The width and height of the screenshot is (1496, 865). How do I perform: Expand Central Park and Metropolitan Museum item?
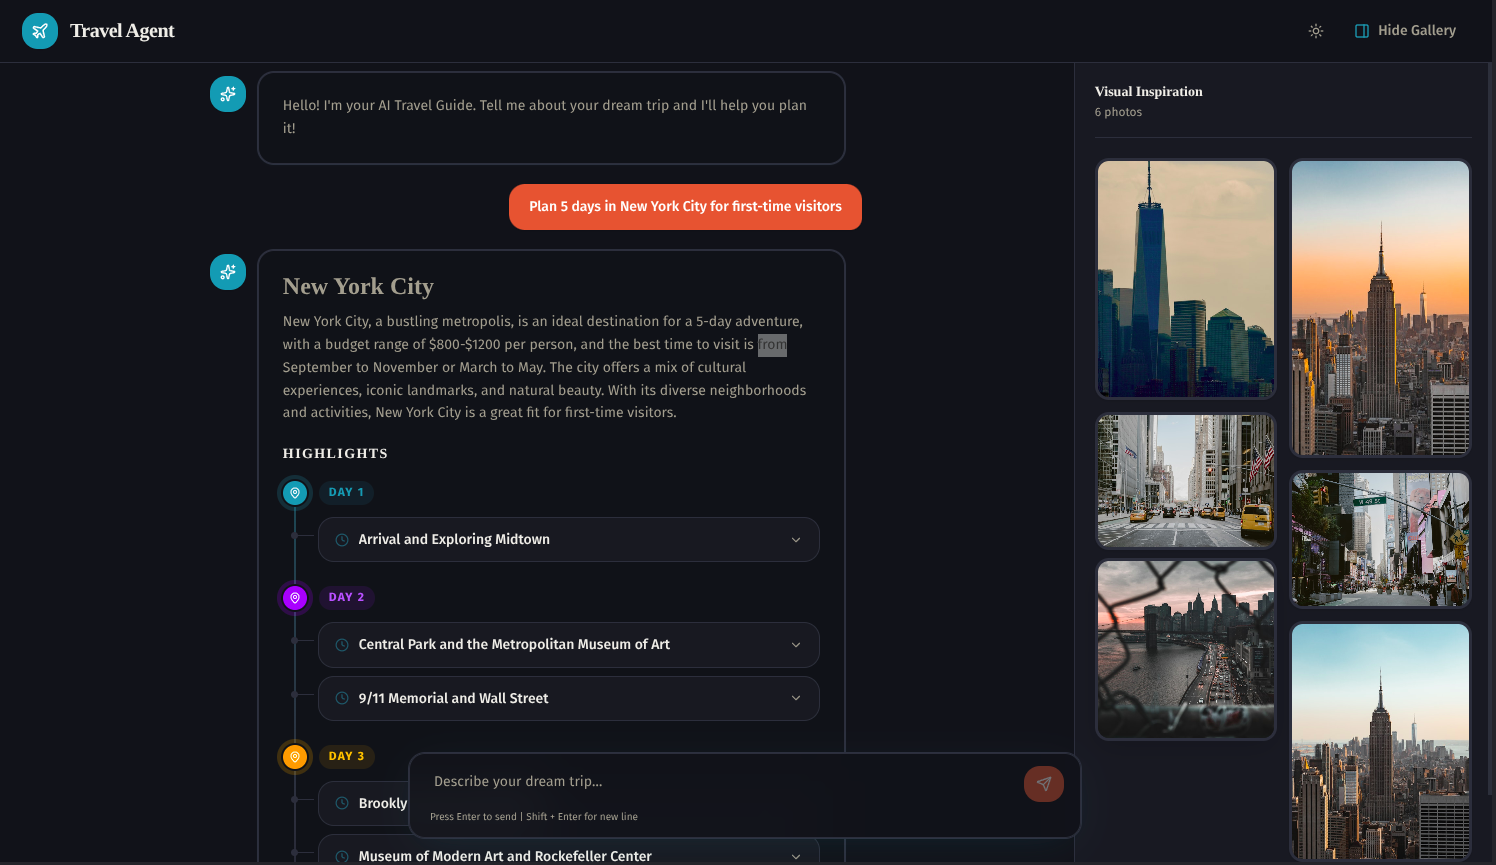[x=796, y=645]
